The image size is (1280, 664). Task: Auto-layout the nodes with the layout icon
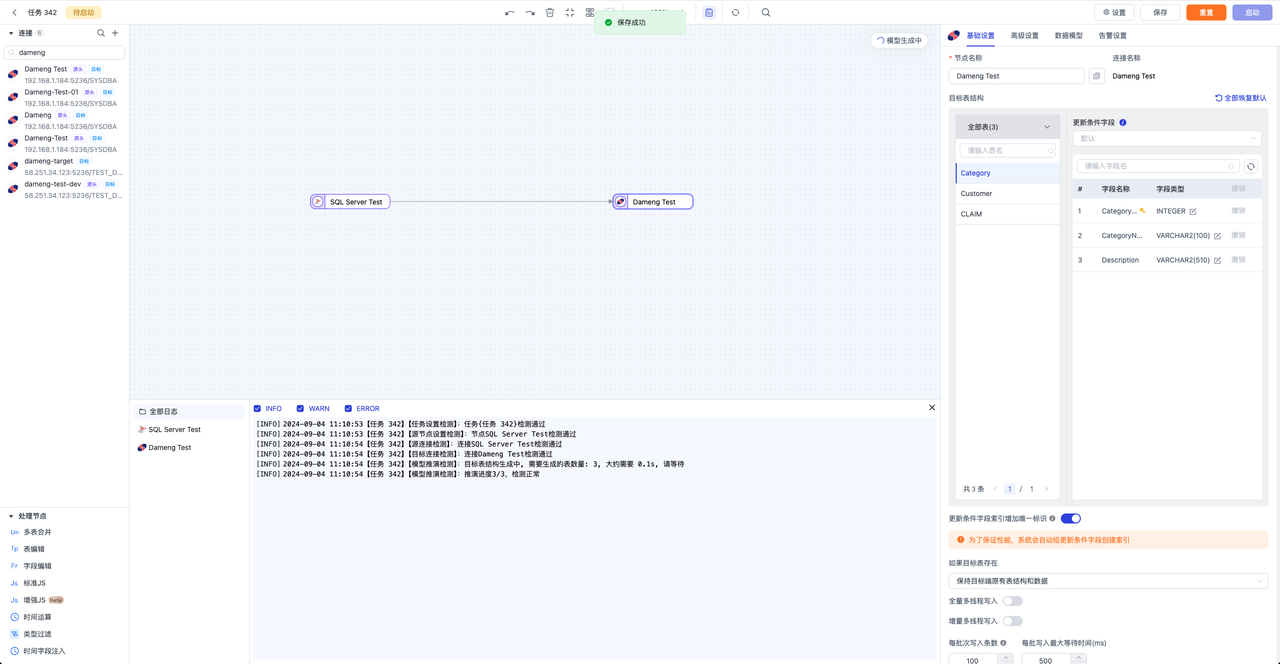(x=590, y=13)
